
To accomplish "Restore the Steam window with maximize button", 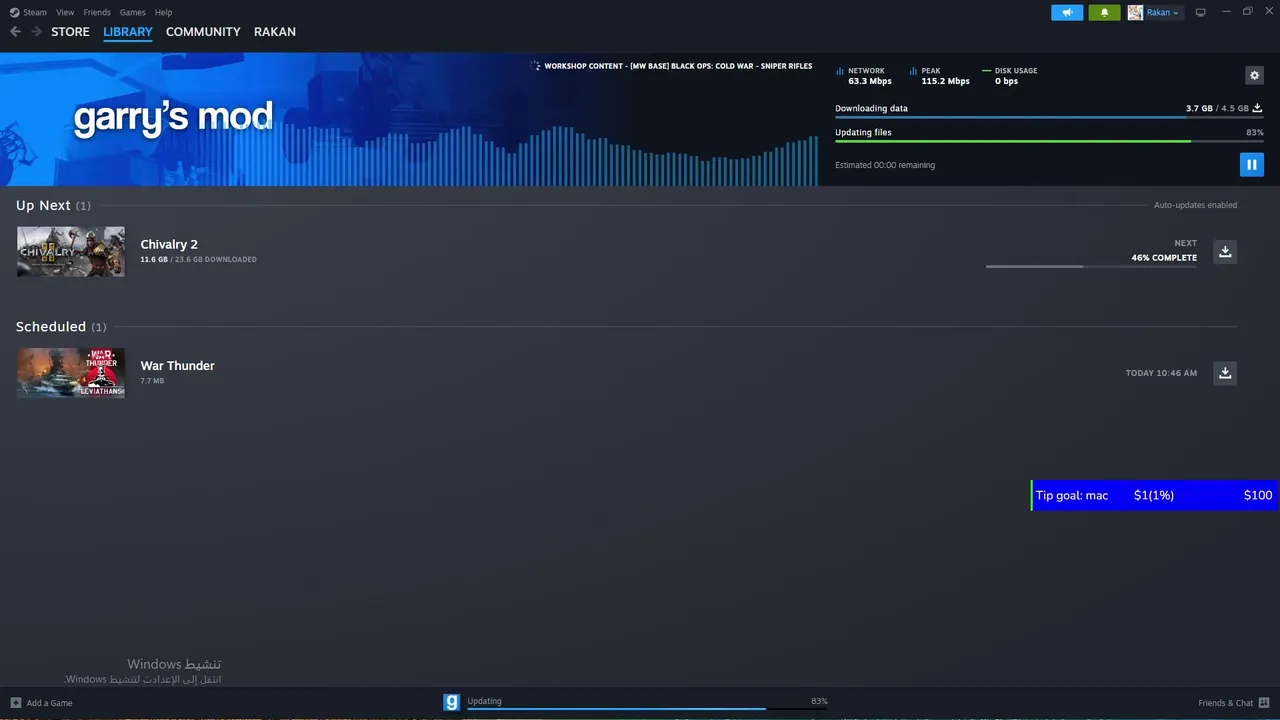I will pos(1247,12).
